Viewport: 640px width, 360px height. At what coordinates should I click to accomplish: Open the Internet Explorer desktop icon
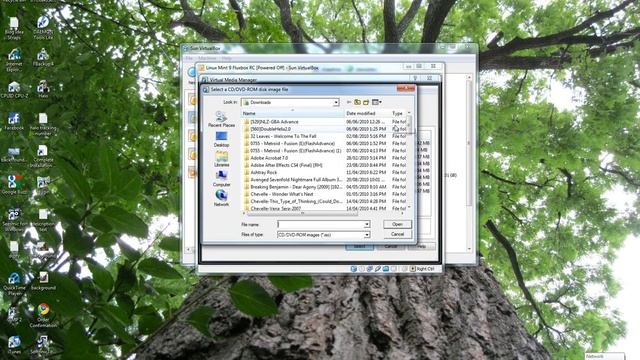(x=14, y=59)
